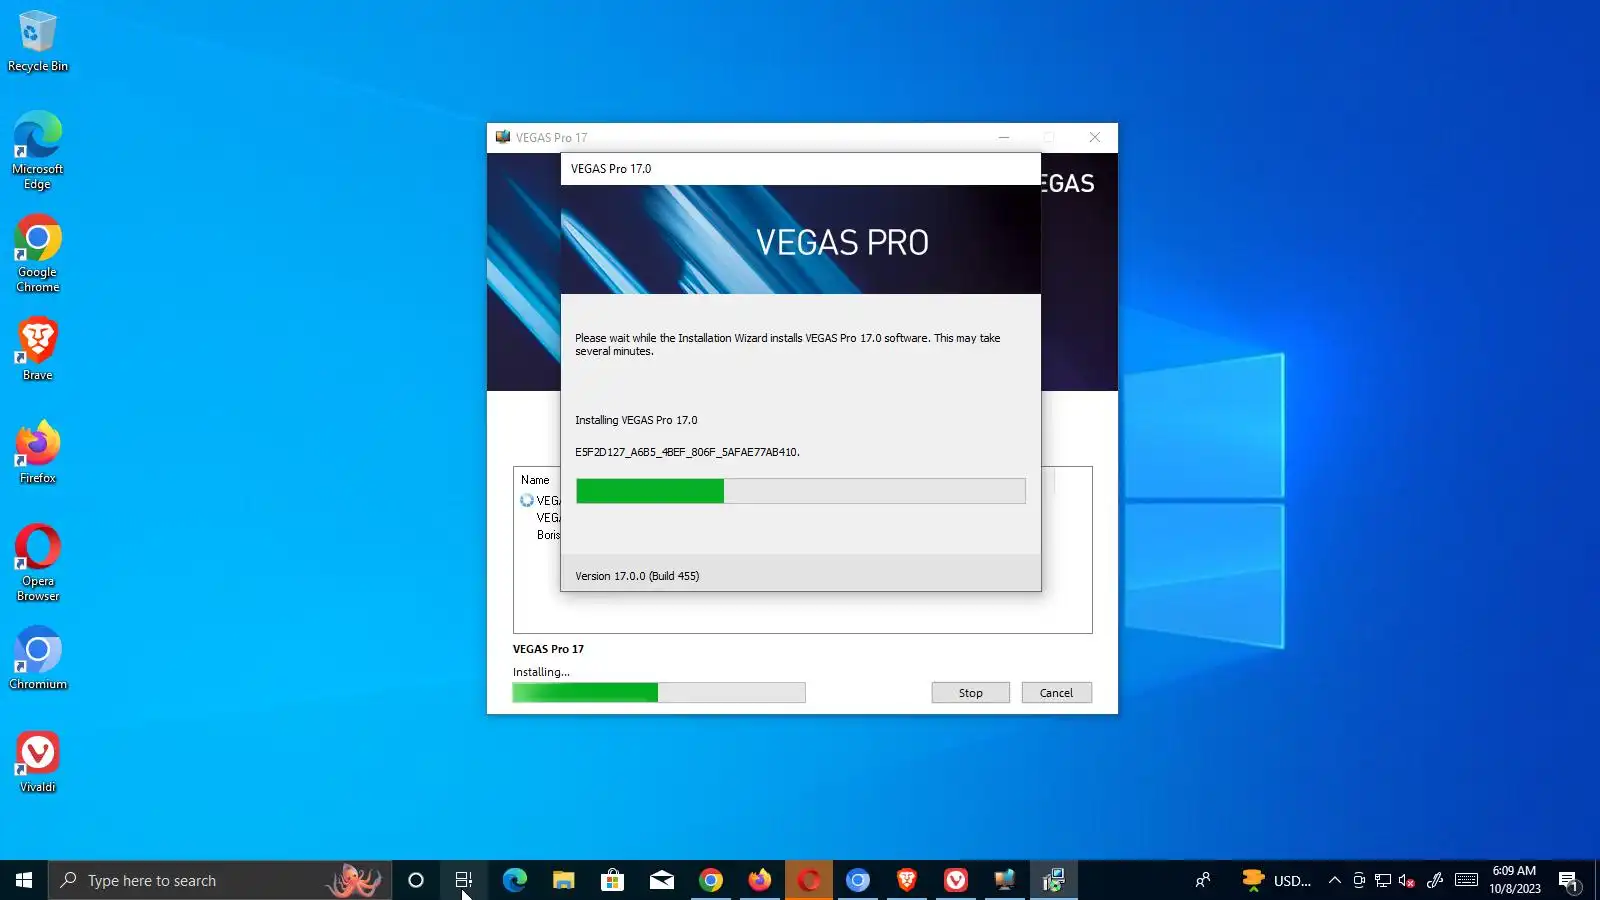The width and height of the screenshot is (1600, 900).
Task: Close the VEGAS Pro 17 installer window
Action: pyautogui.click(x=1094, y=137)
